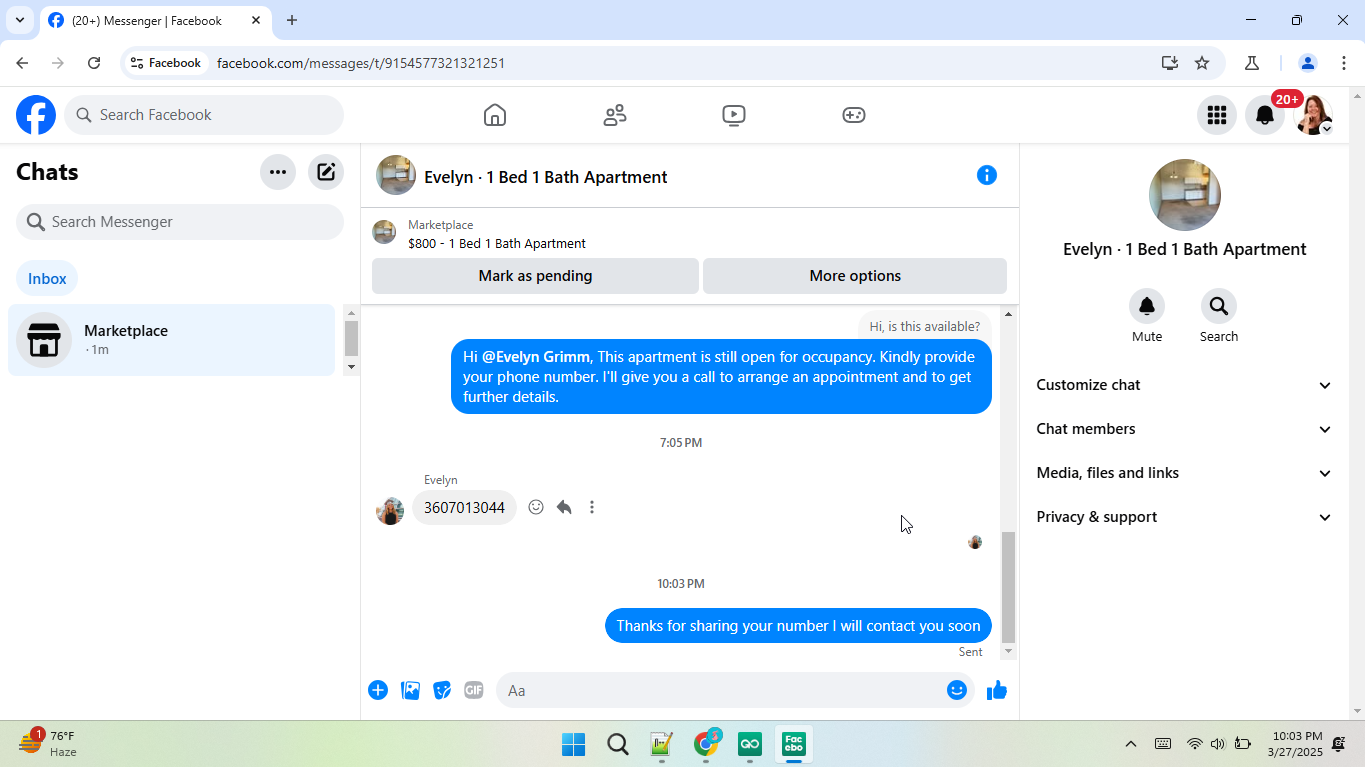Open volume control in system tray

point(1217,743)
